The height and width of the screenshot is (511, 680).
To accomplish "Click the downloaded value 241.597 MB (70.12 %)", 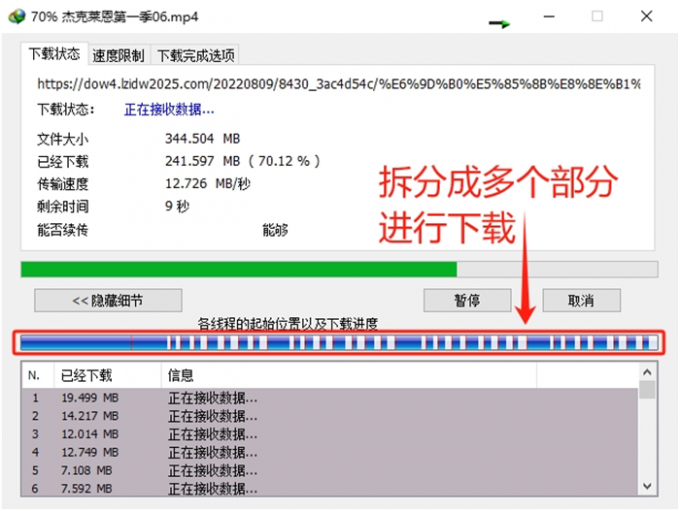I will pos(242,161).
